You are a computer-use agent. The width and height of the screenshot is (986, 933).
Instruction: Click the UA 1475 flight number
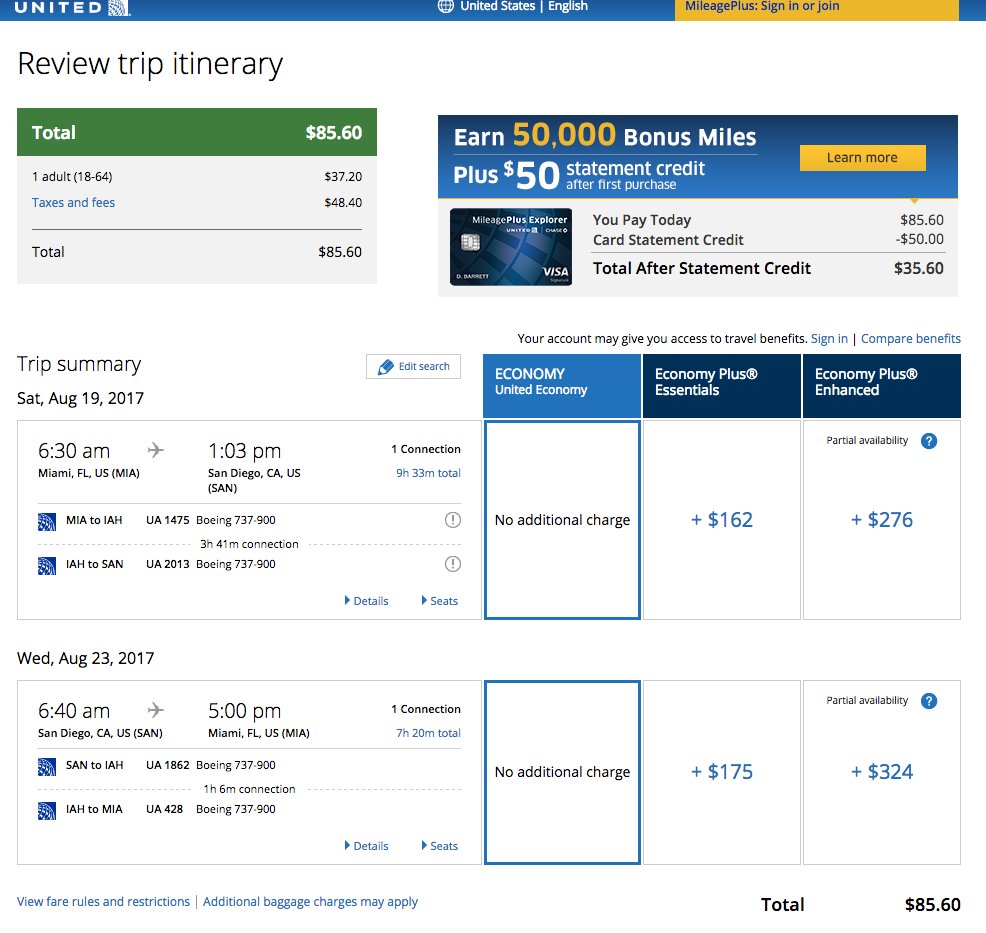167,520
